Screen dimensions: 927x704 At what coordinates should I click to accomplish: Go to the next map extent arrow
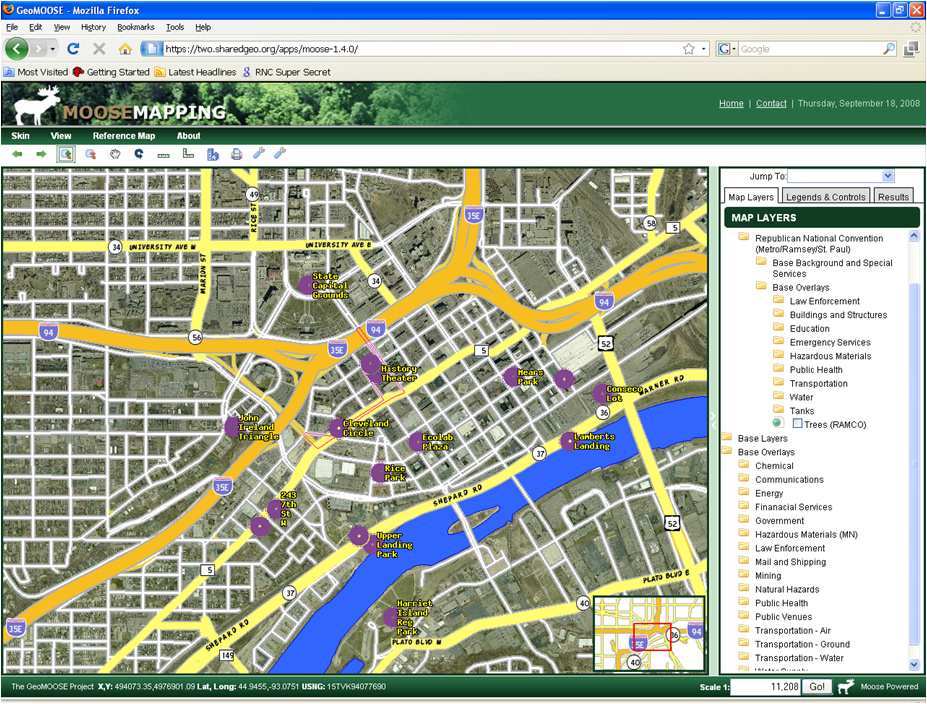point(41,154)
